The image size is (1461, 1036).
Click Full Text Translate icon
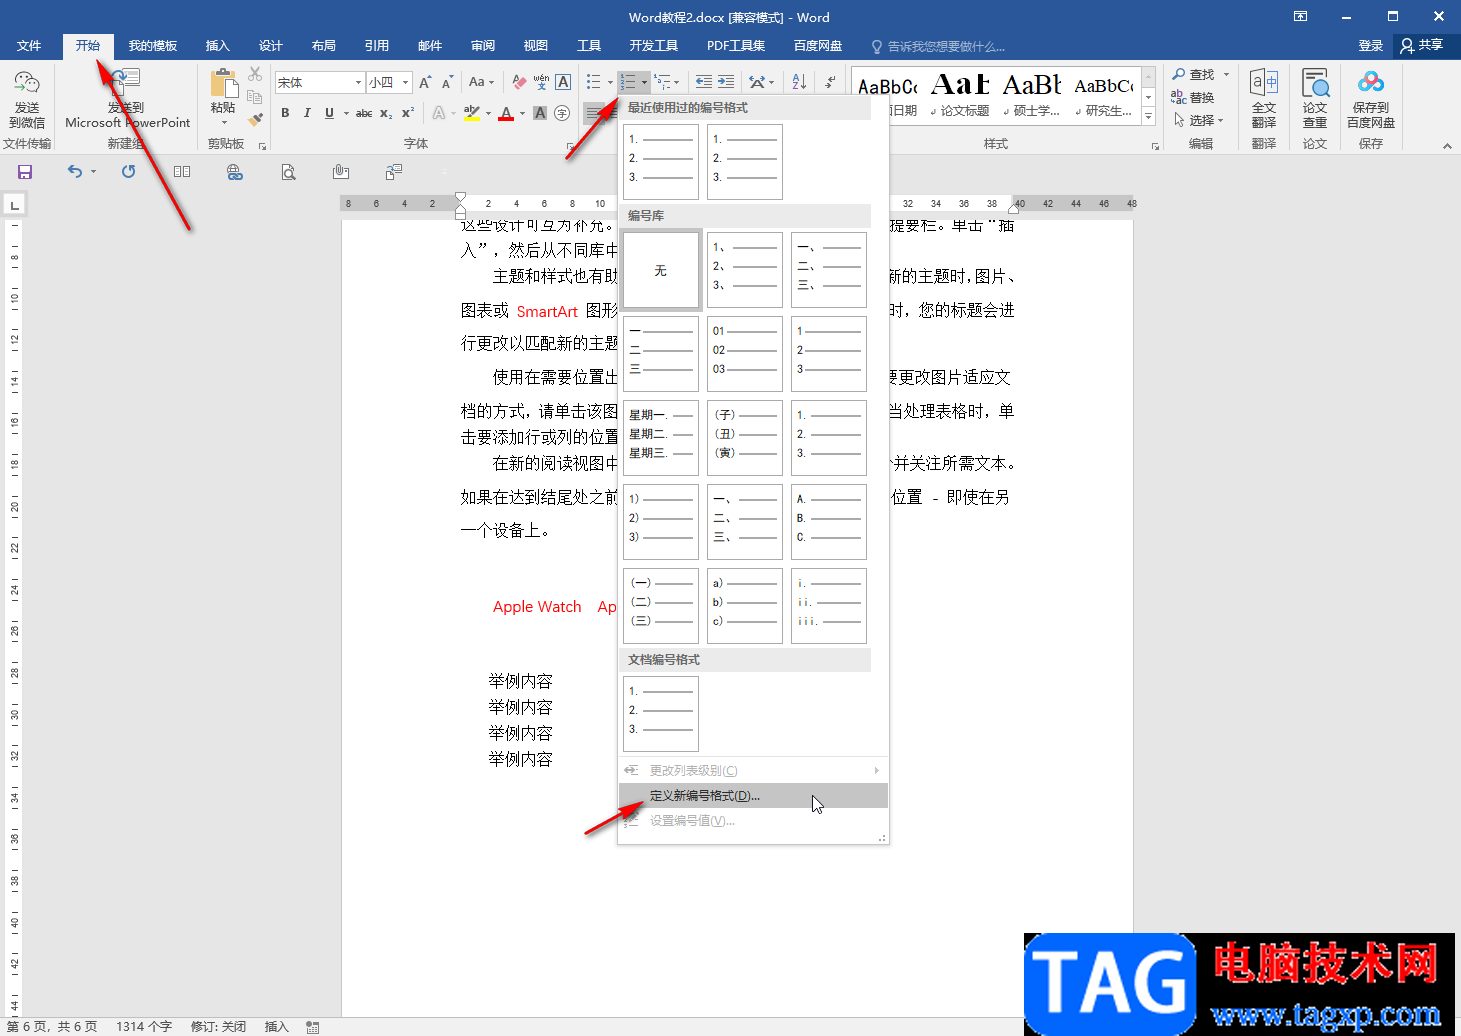click(x=1264, y=100)
